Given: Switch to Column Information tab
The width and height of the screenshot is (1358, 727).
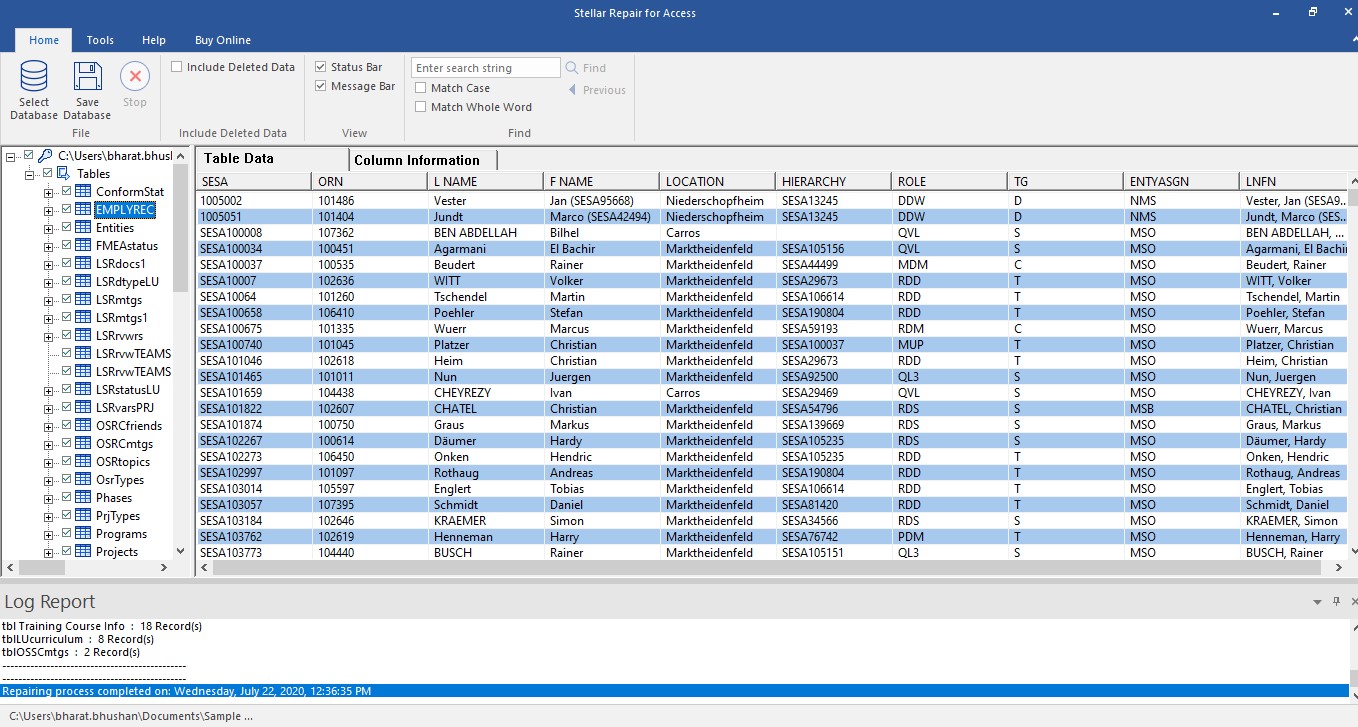Looking at the screenshot, I should point(422,160).
